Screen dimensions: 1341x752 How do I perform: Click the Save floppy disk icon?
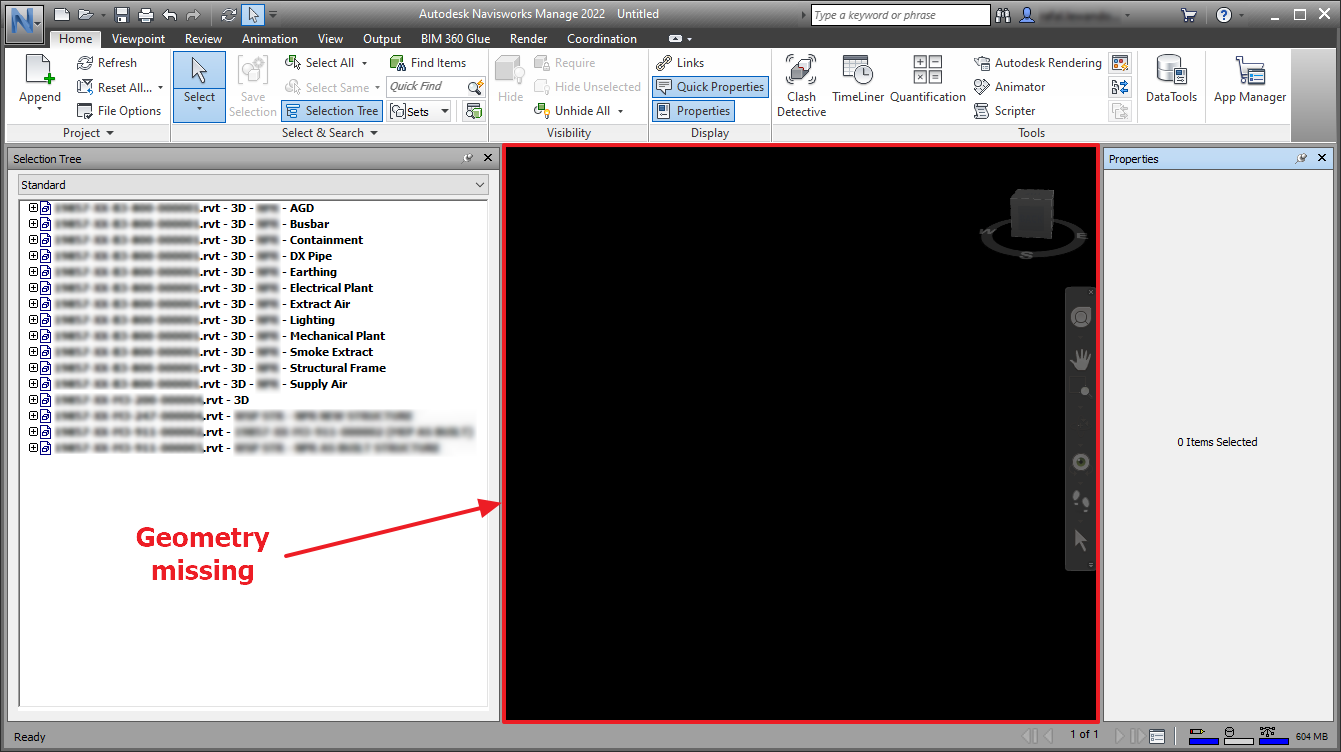[122, 15]
